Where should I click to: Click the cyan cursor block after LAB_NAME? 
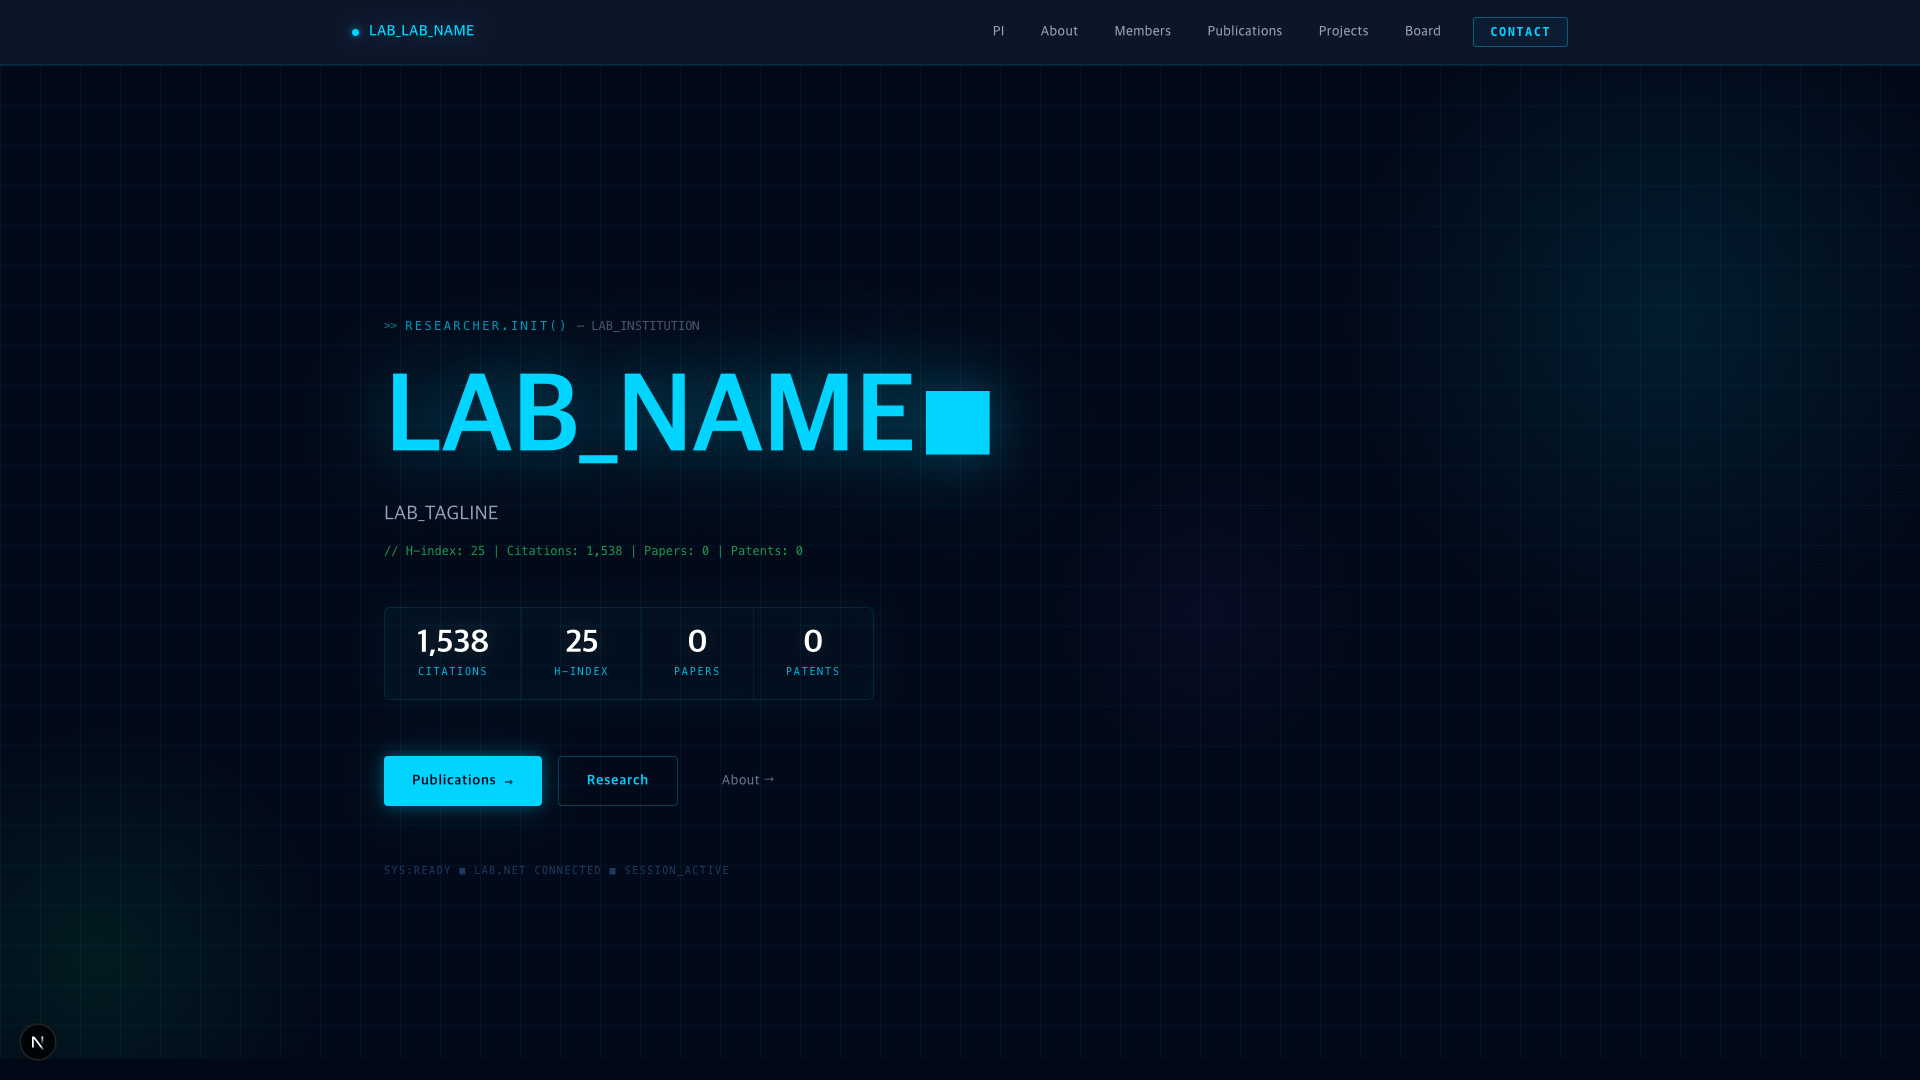pyautogui.click(x=957, y=423)
